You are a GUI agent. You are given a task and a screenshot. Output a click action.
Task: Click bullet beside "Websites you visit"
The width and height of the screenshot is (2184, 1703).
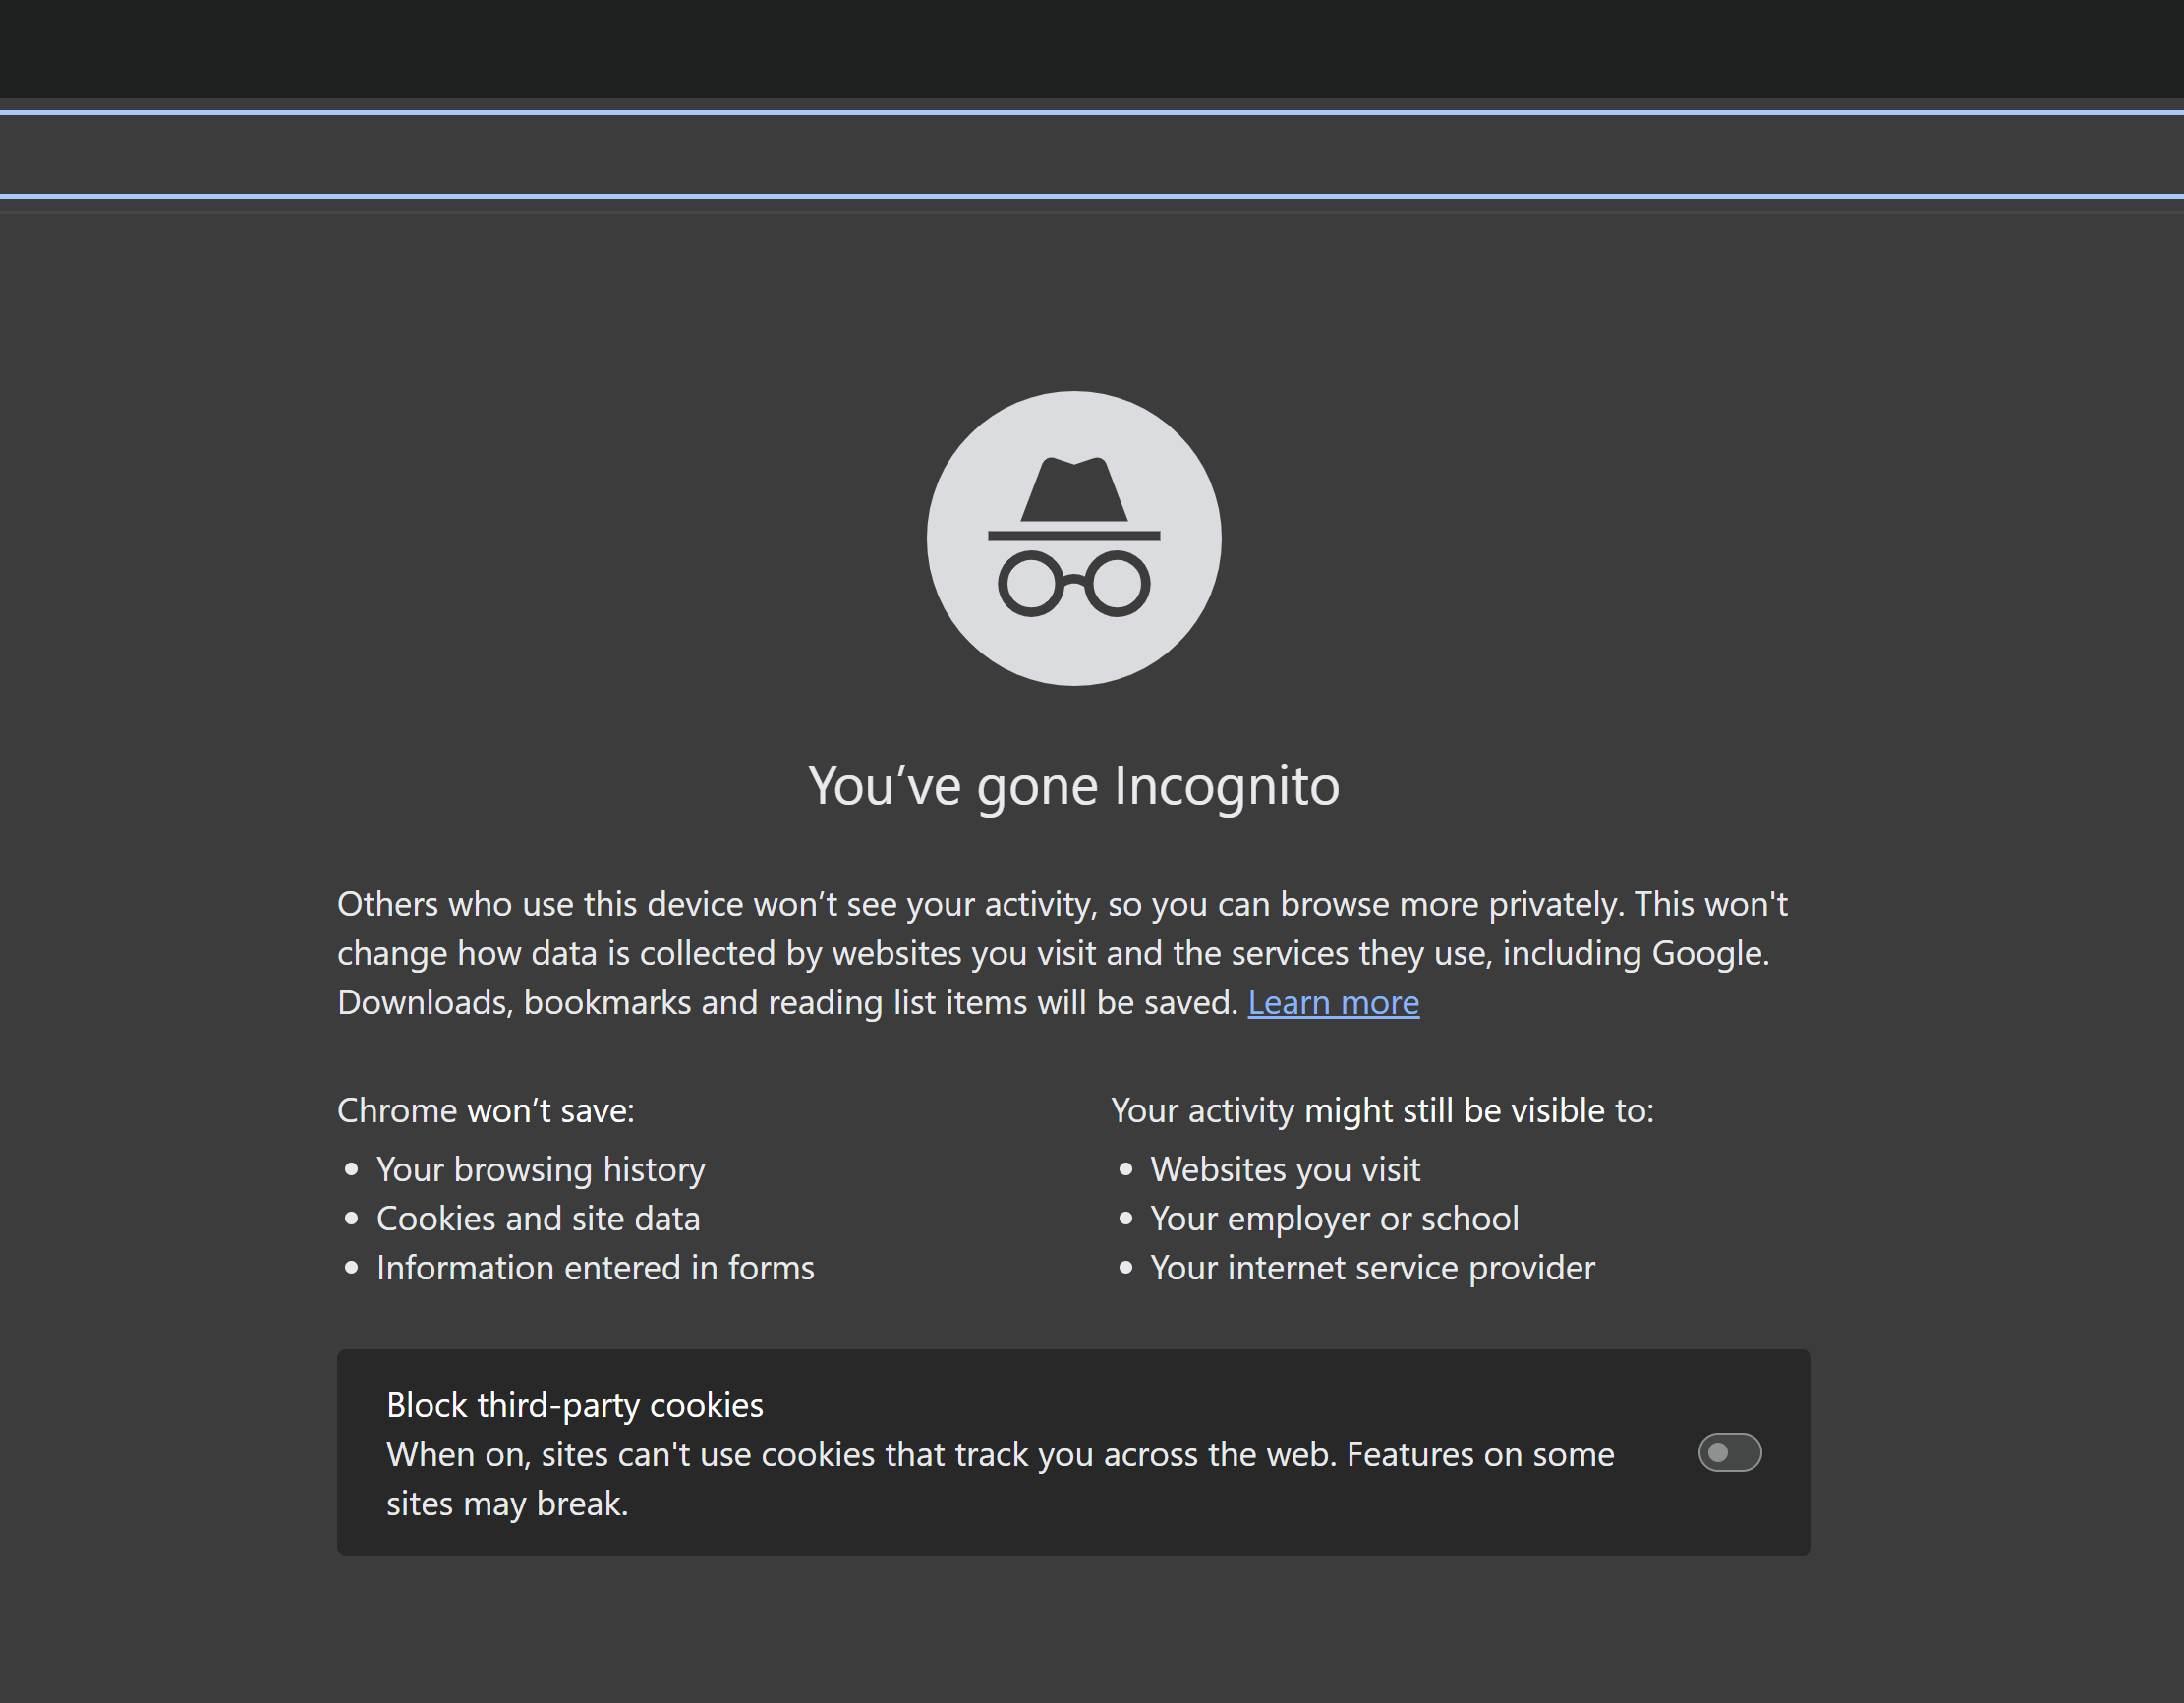pyautogui.click(x=1126, y=1169)
